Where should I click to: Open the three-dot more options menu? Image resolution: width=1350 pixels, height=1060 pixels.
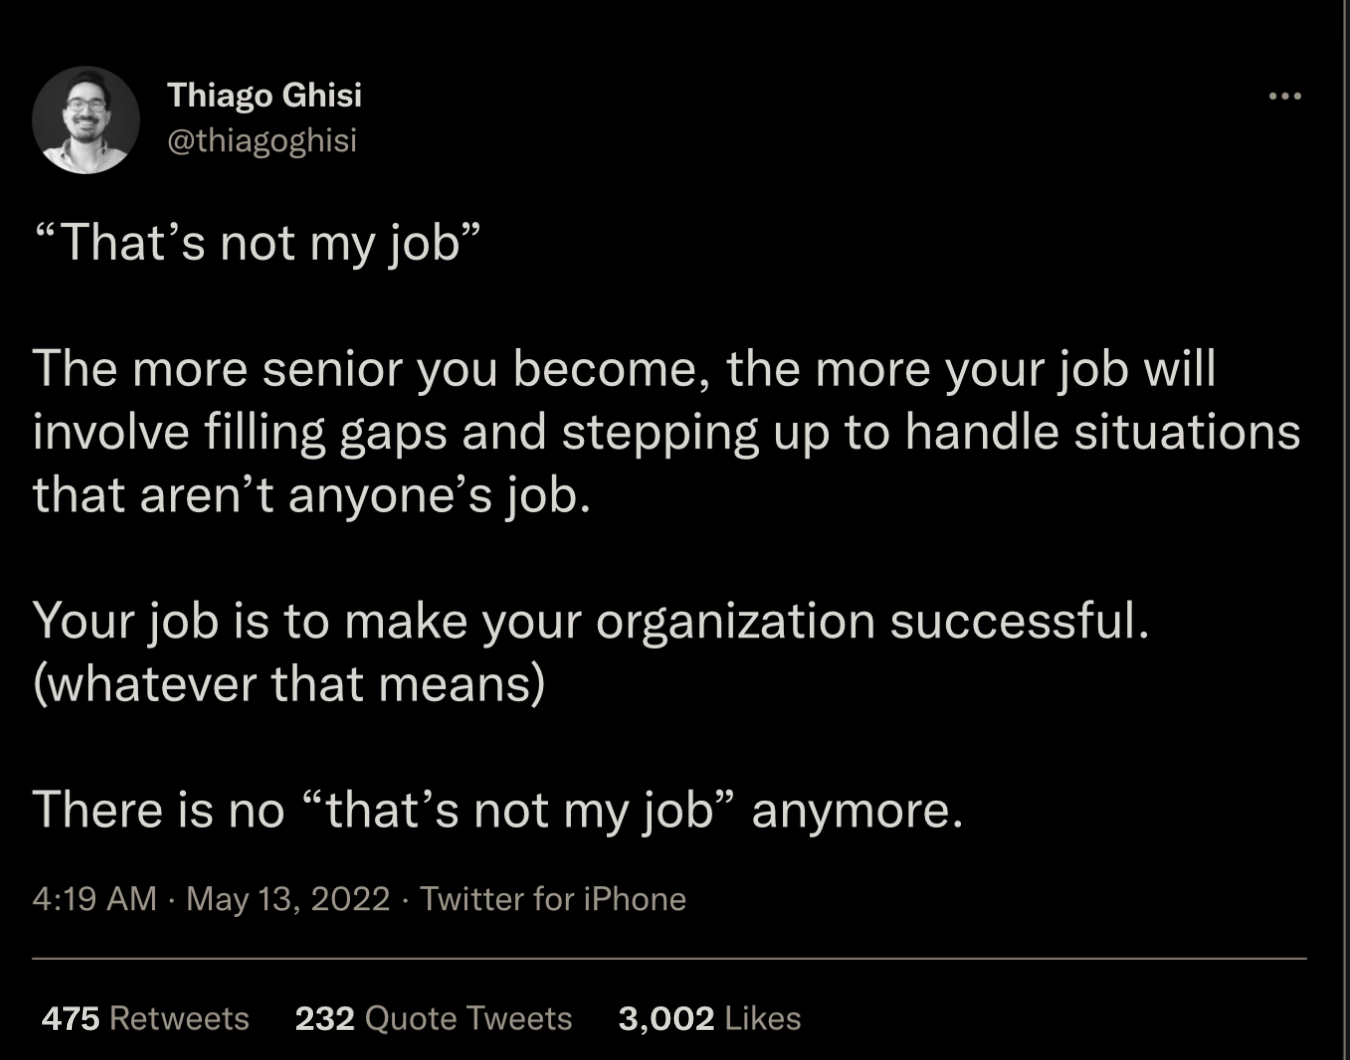coord(1284,96)
